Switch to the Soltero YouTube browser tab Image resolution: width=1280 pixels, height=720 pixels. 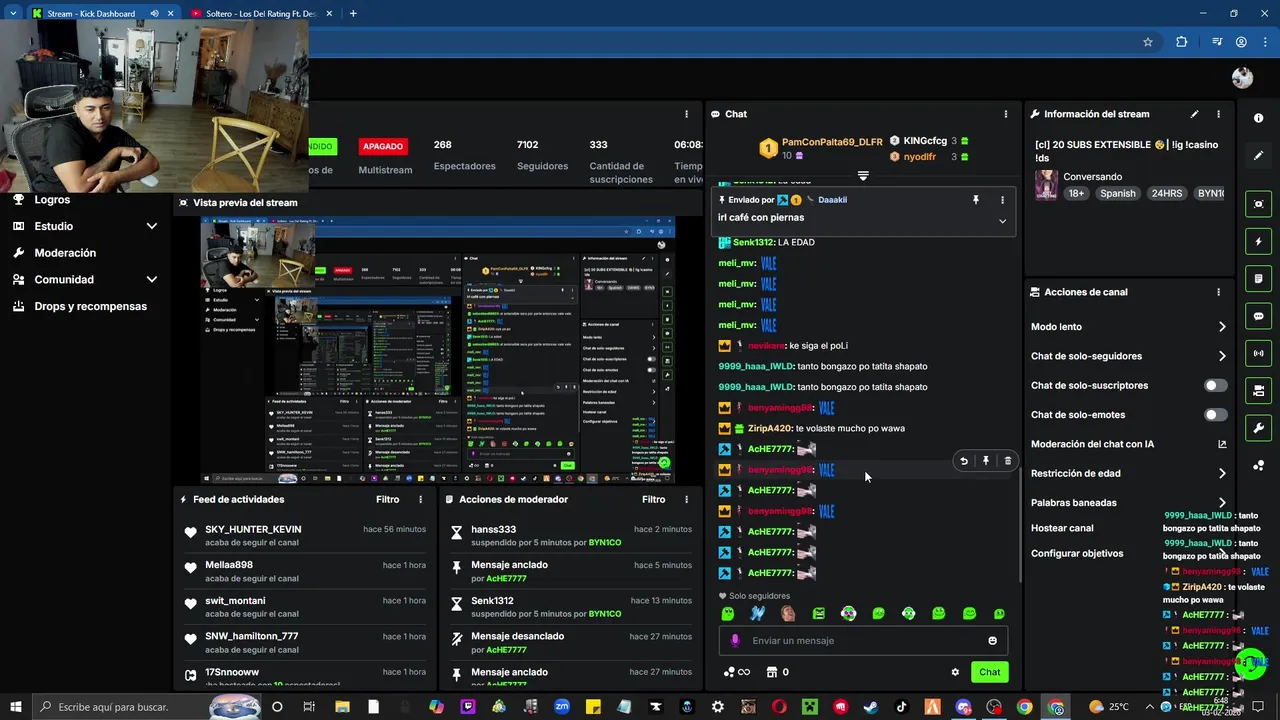(x=260, y=13)
